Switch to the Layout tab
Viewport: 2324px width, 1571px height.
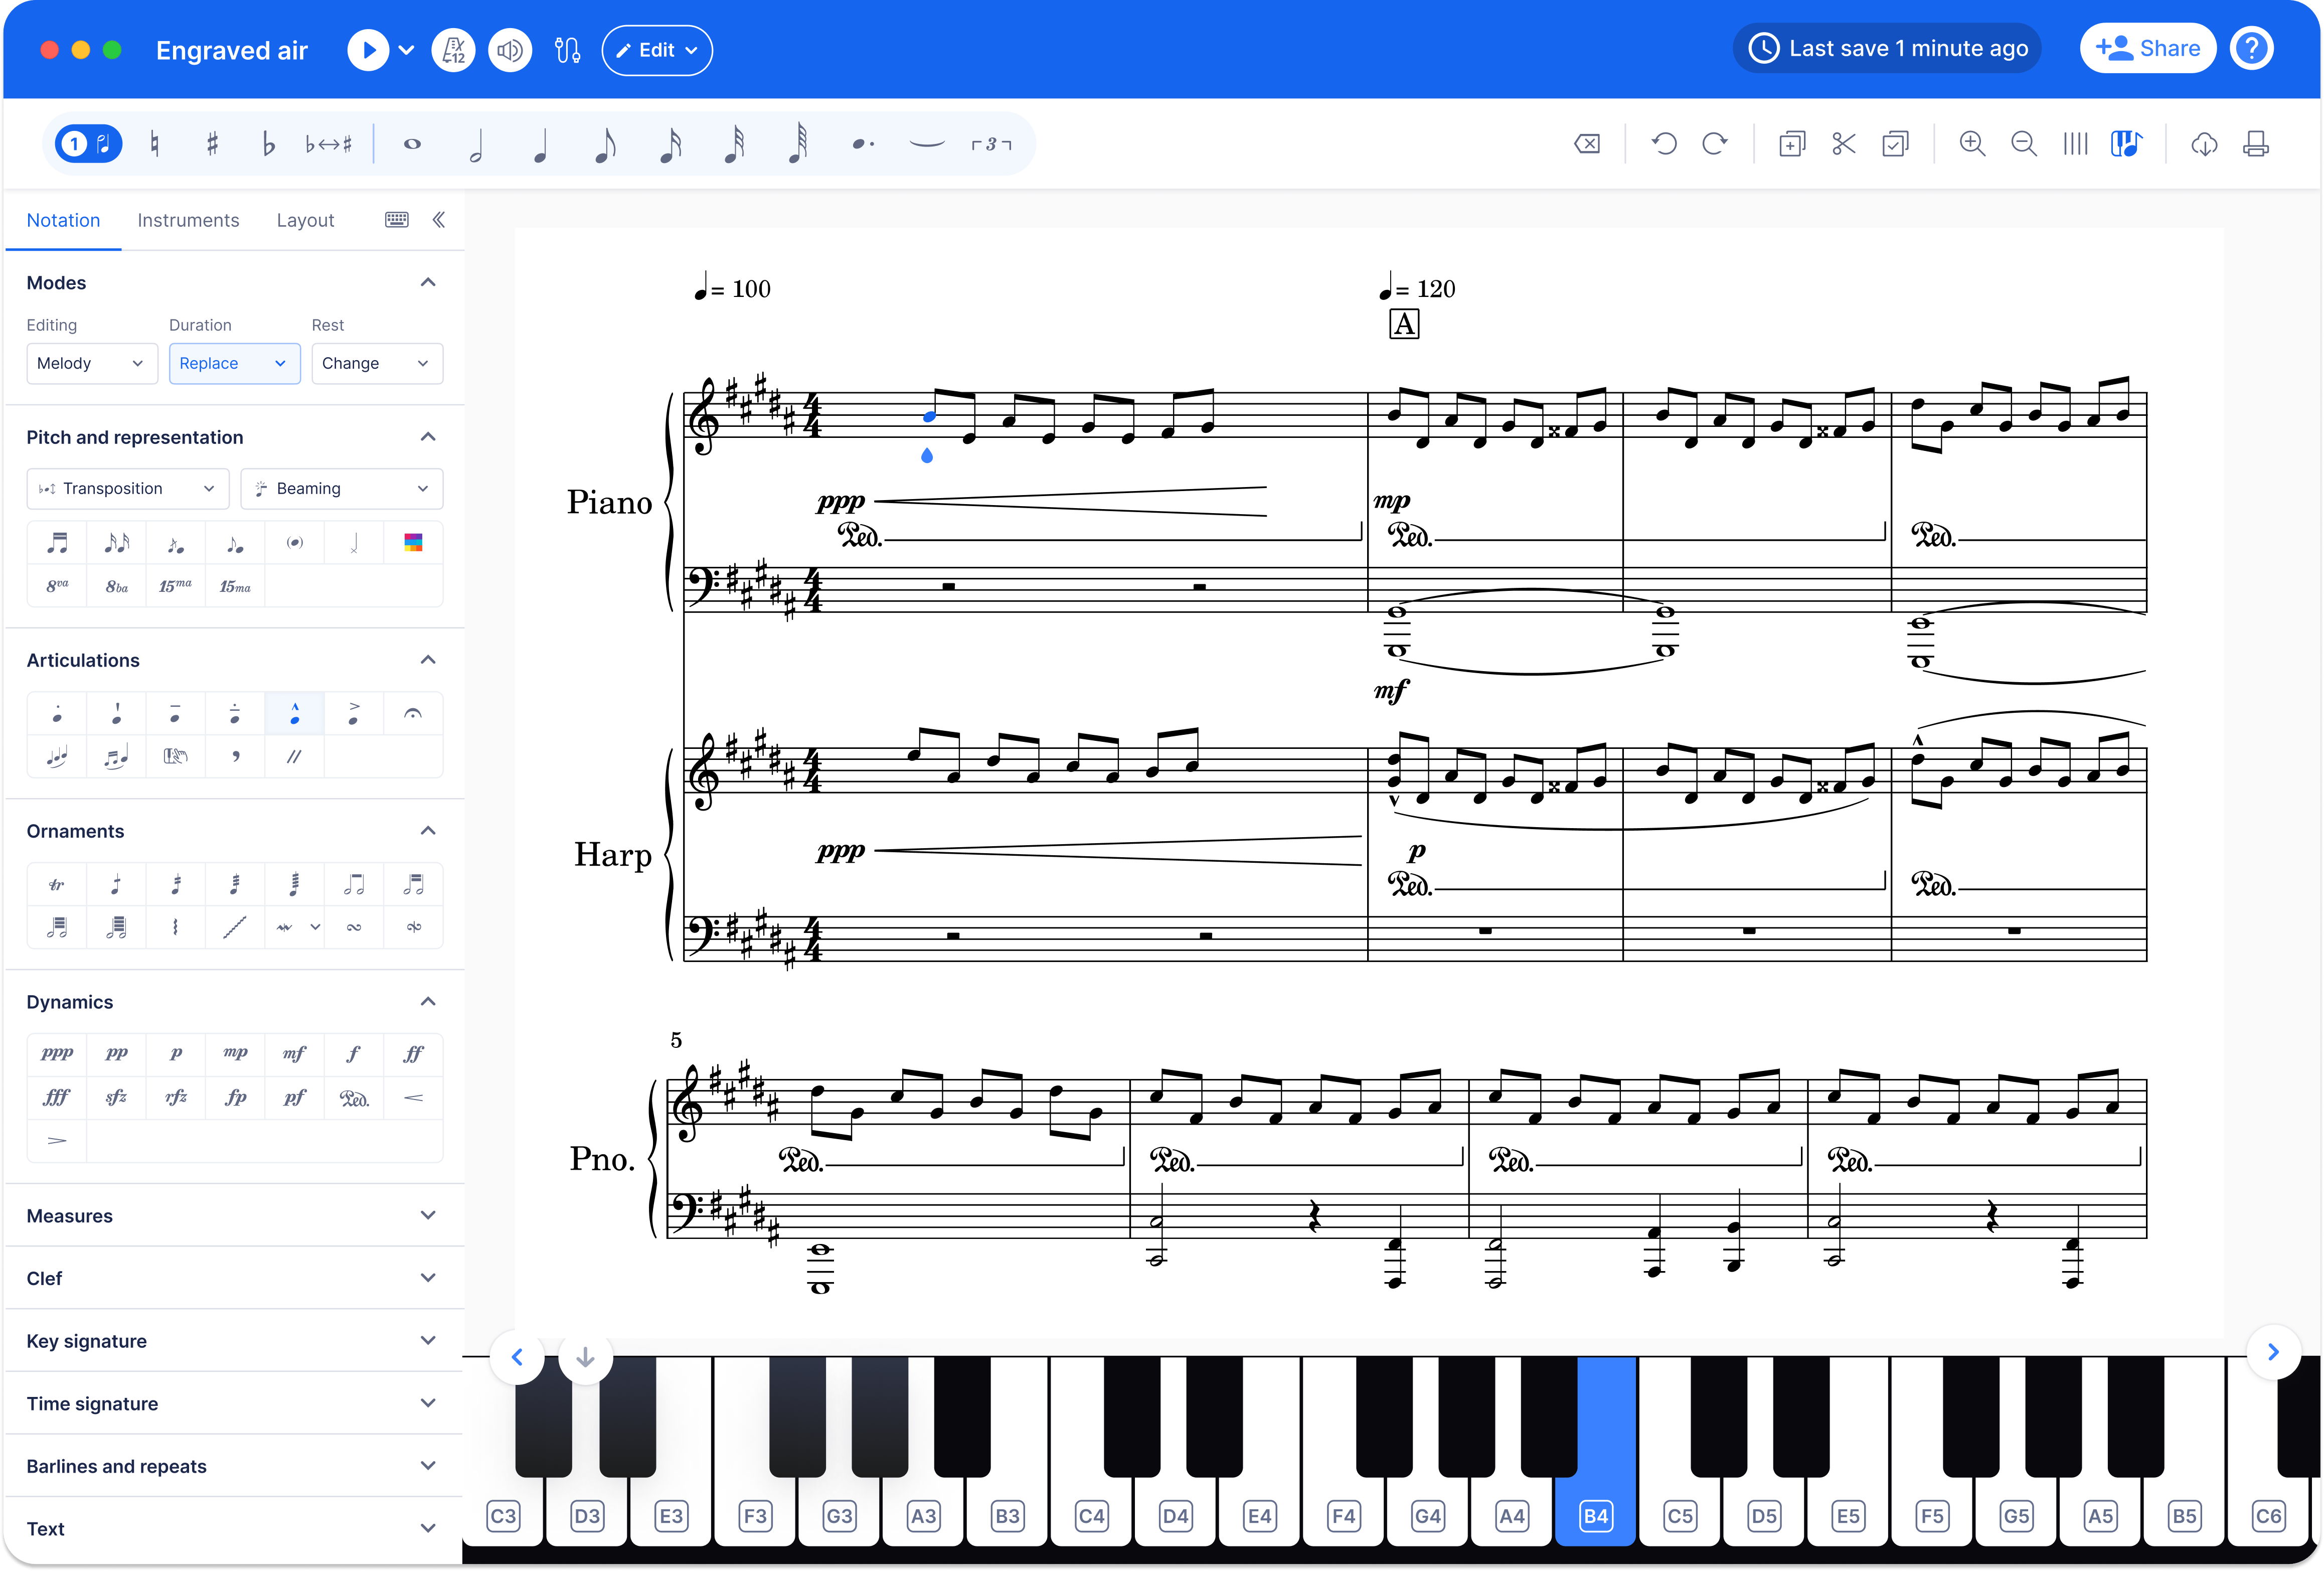(305, 220)
